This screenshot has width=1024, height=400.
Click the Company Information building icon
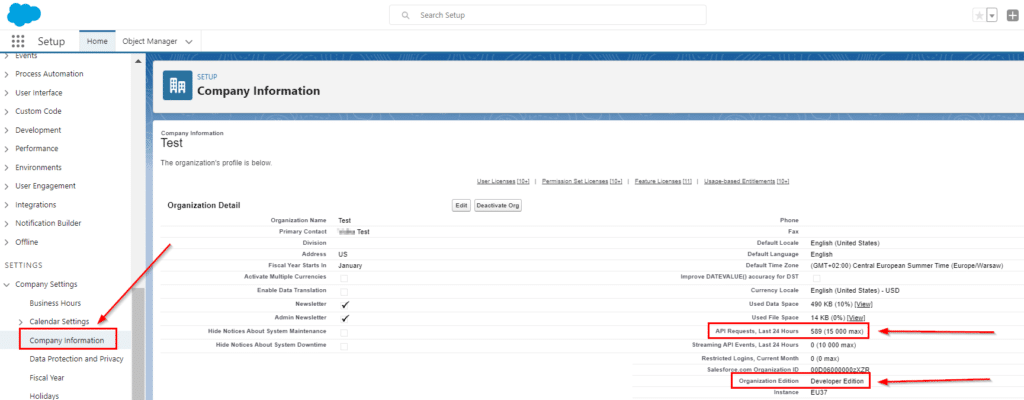click(177, 86)
